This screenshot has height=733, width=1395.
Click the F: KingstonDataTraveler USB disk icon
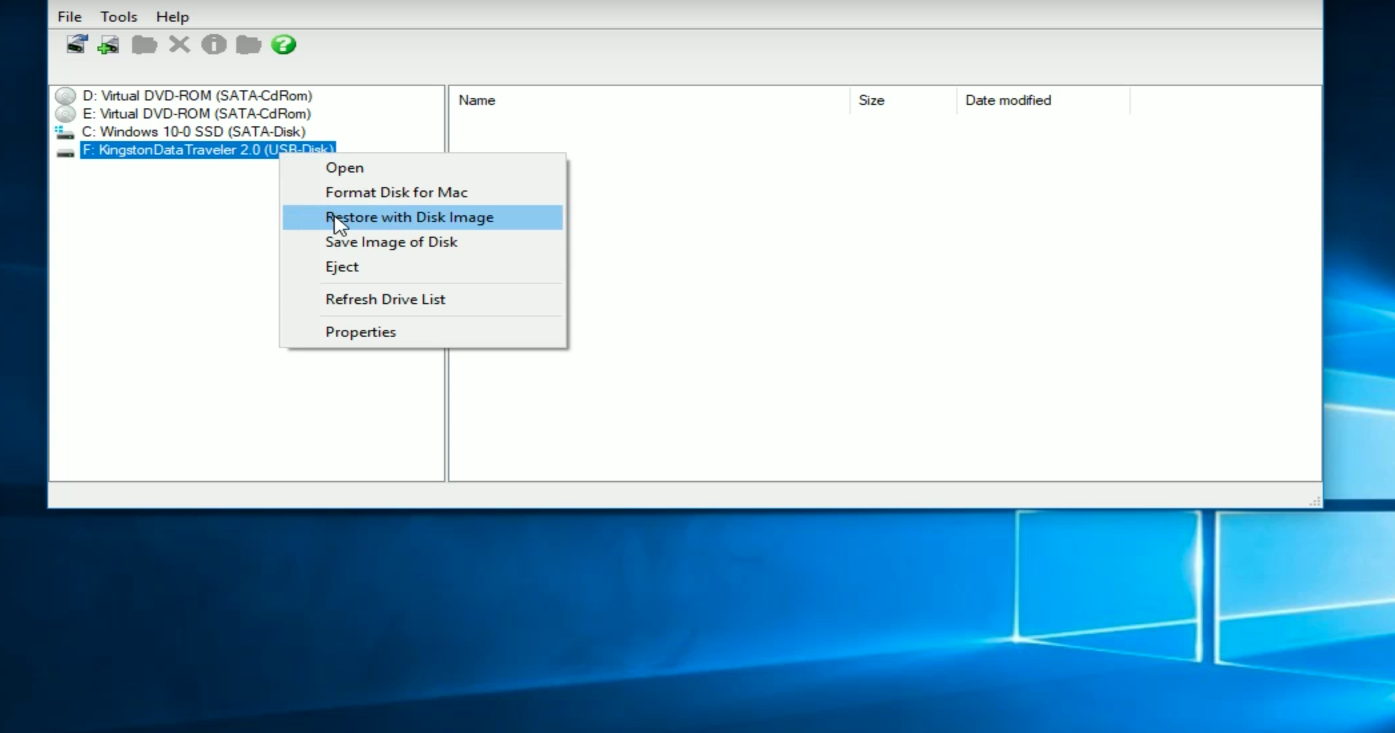click(x=65, y=151)
